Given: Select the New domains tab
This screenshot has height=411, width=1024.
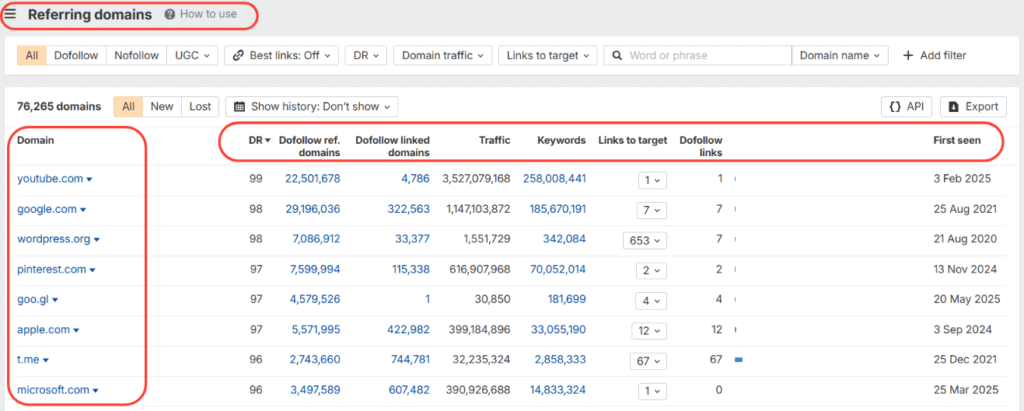Looking at the screenshot, I should [x=162, y=107].
